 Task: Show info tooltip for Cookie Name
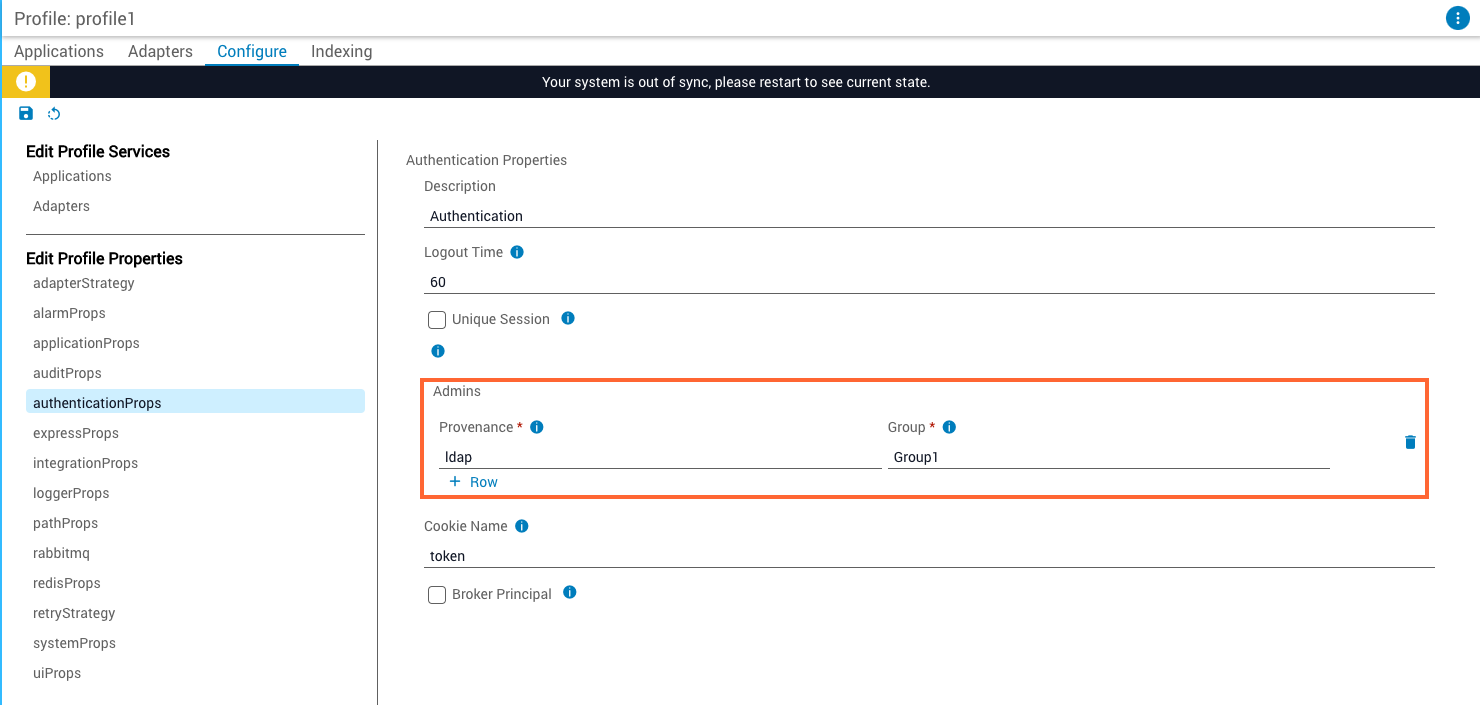(x=521, y=526)
